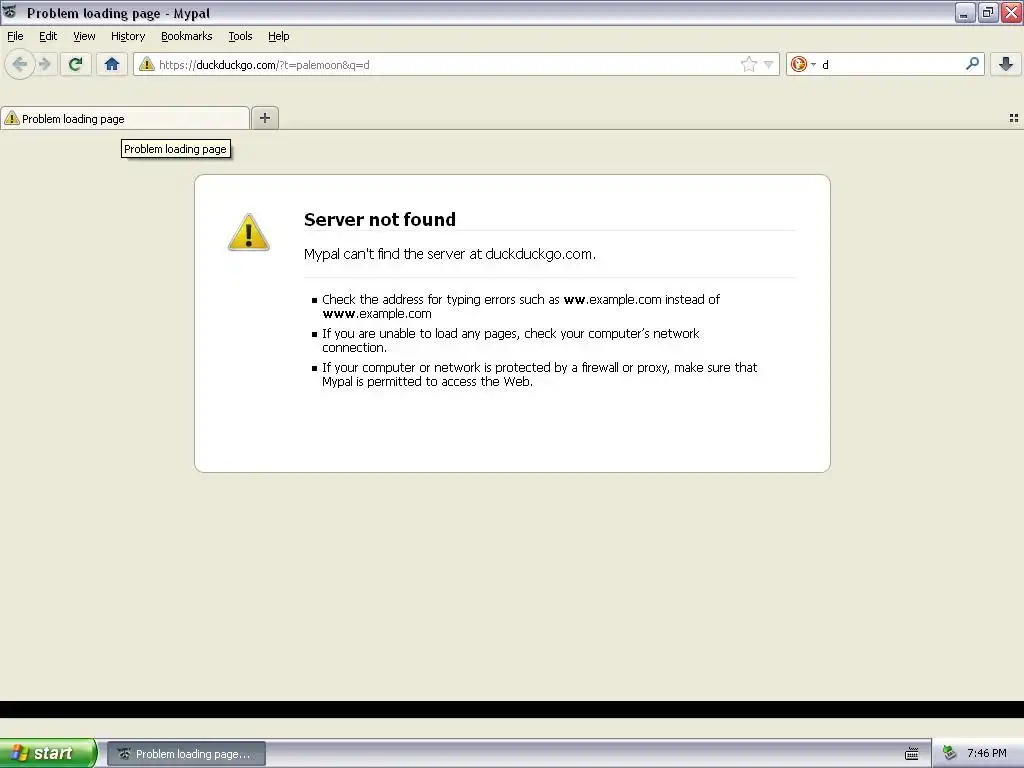This screenshot has height=768, width=1024.
Task: Close the Mypal window
Action: (1012, 12)
